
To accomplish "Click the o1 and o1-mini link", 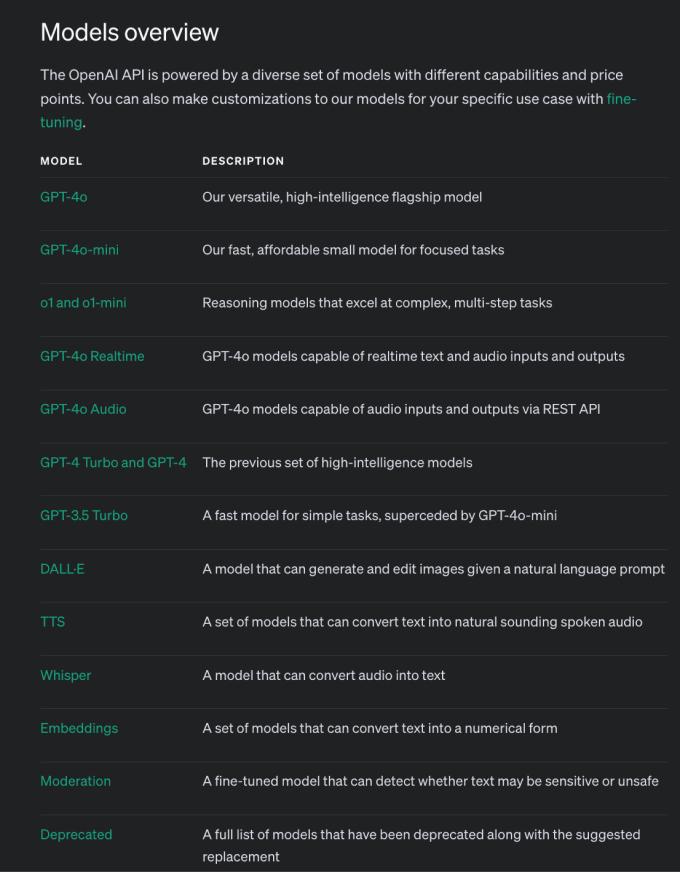I will 83,303.
